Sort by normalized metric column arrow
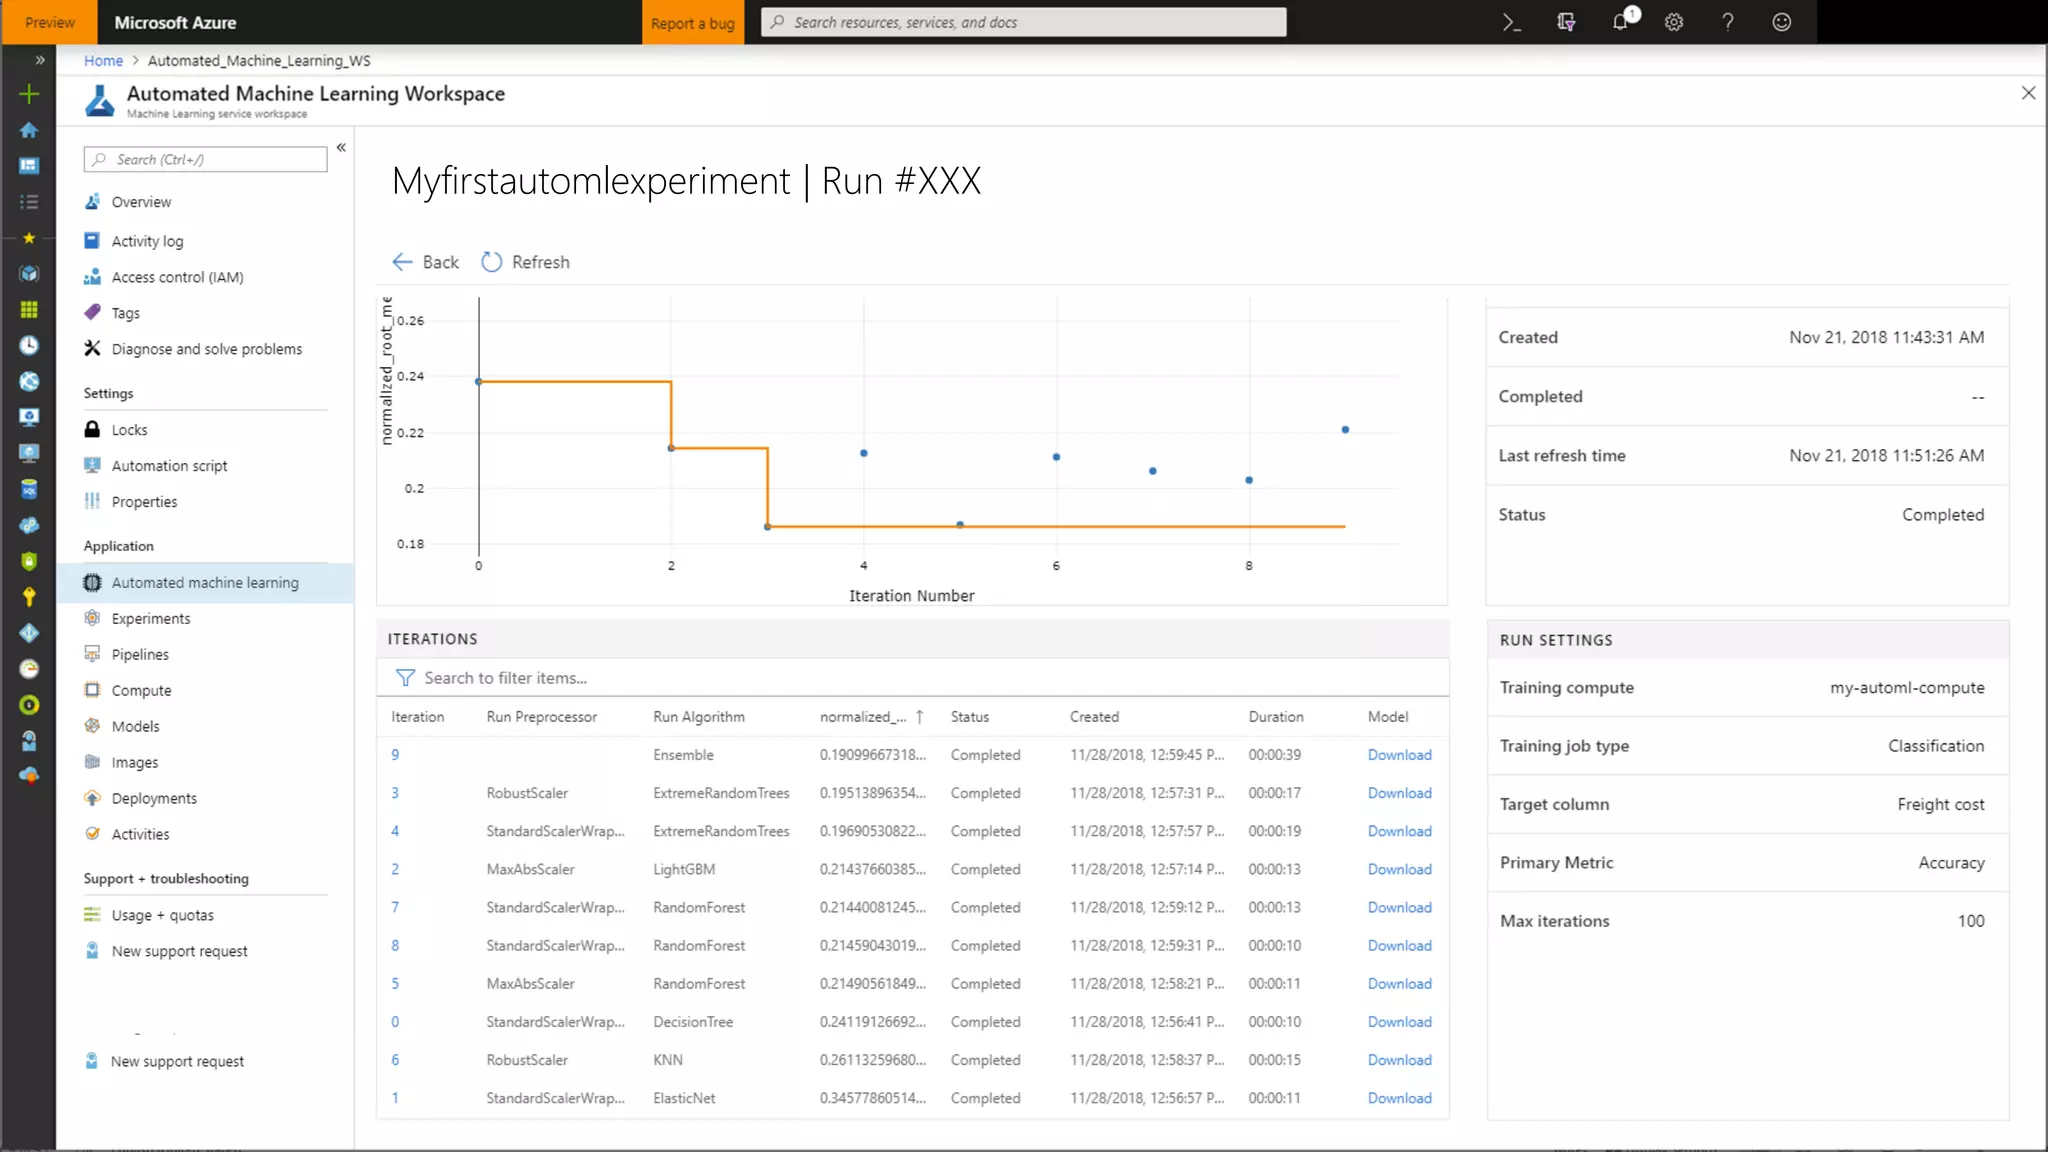This screenshot has width=2048, height=1152. (x=919, y=717)
